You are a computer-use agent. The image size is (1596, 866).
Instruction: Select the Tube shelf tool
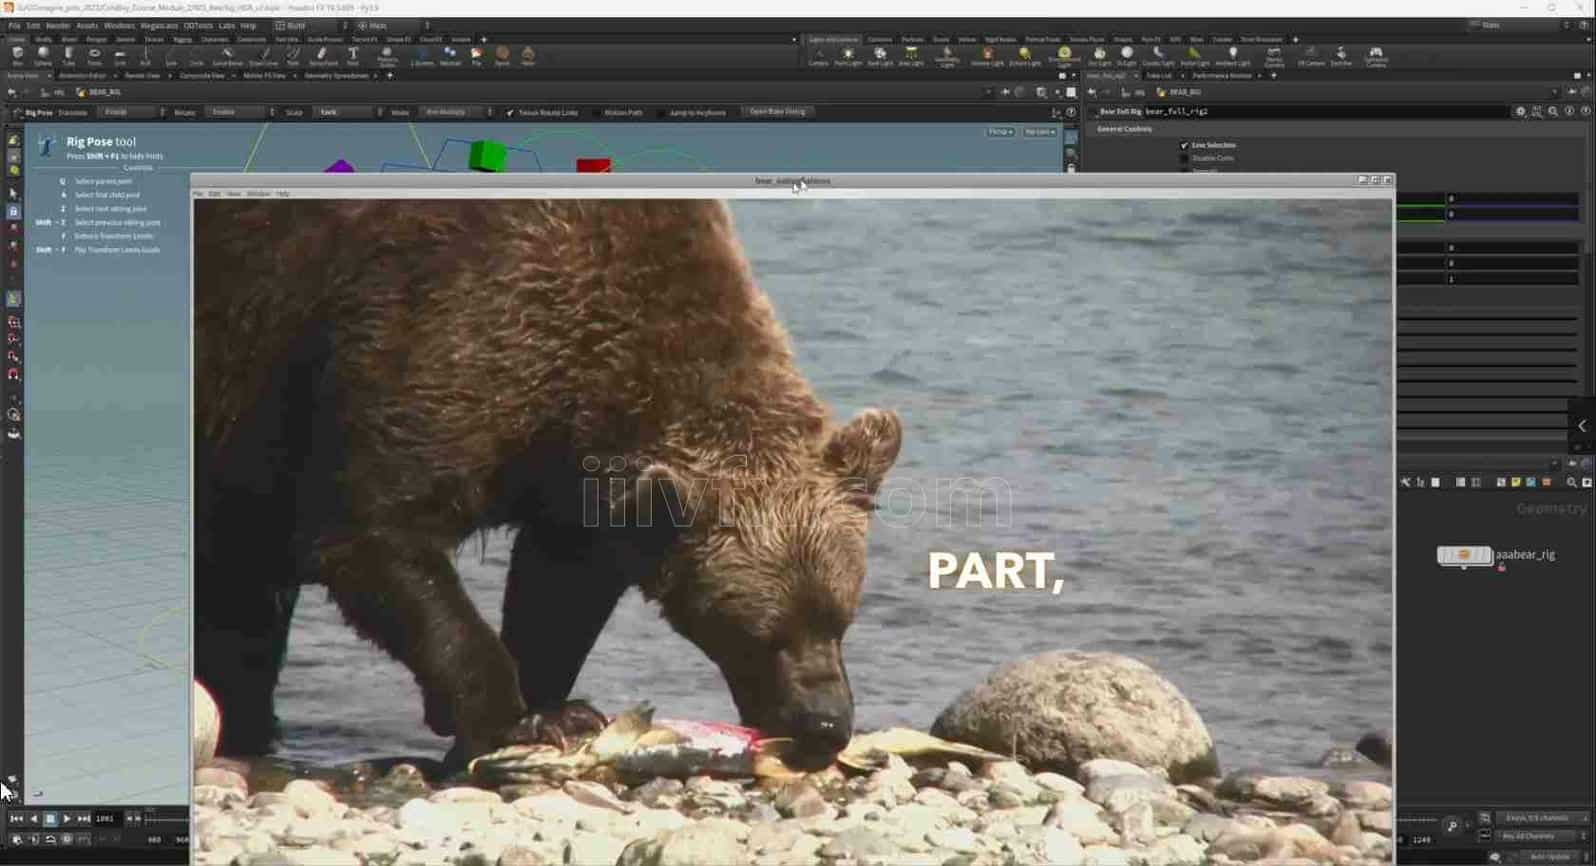(x=69, y=56)
